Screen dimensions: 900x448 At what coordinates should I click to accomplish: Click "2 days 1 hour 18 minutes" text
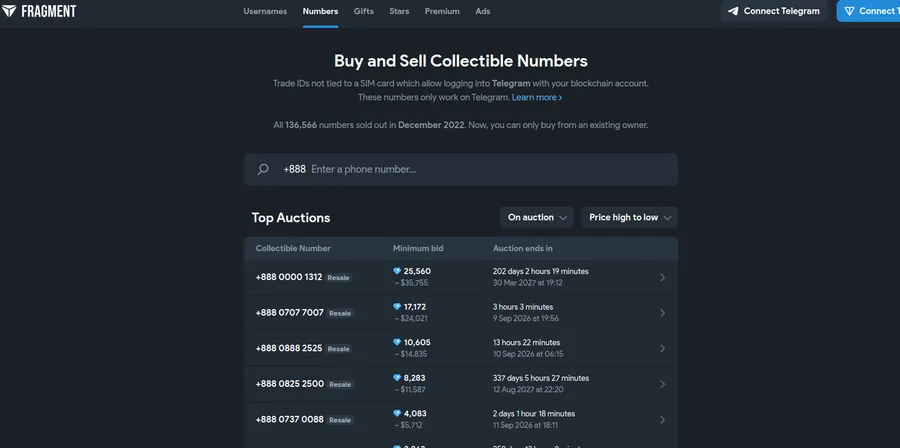click(534, 414)
